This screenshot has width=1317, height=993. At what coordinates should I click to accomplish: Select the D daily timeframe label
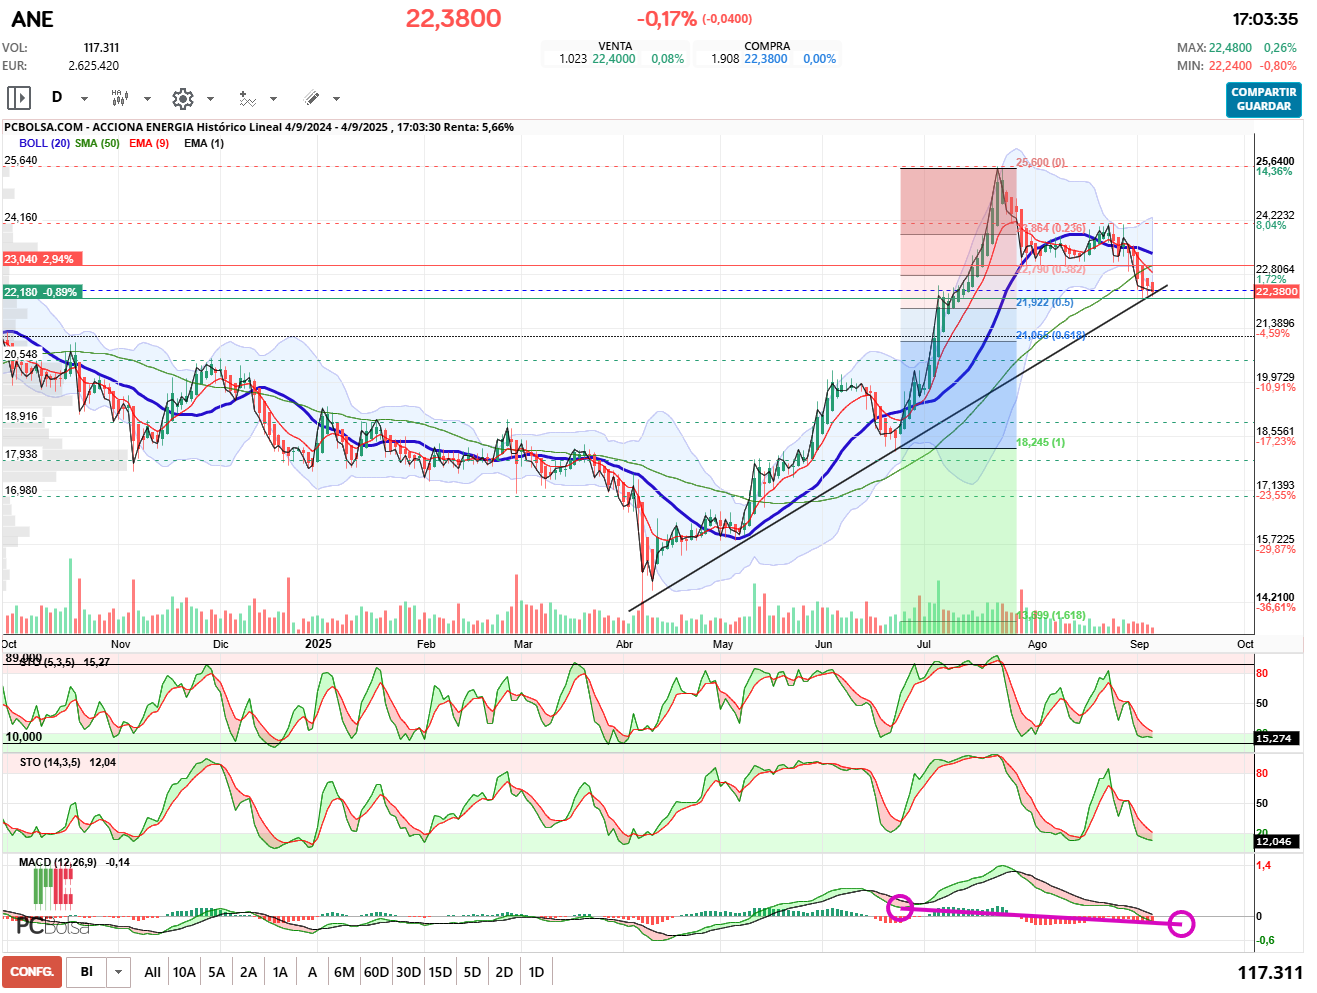tap(57, 97)
